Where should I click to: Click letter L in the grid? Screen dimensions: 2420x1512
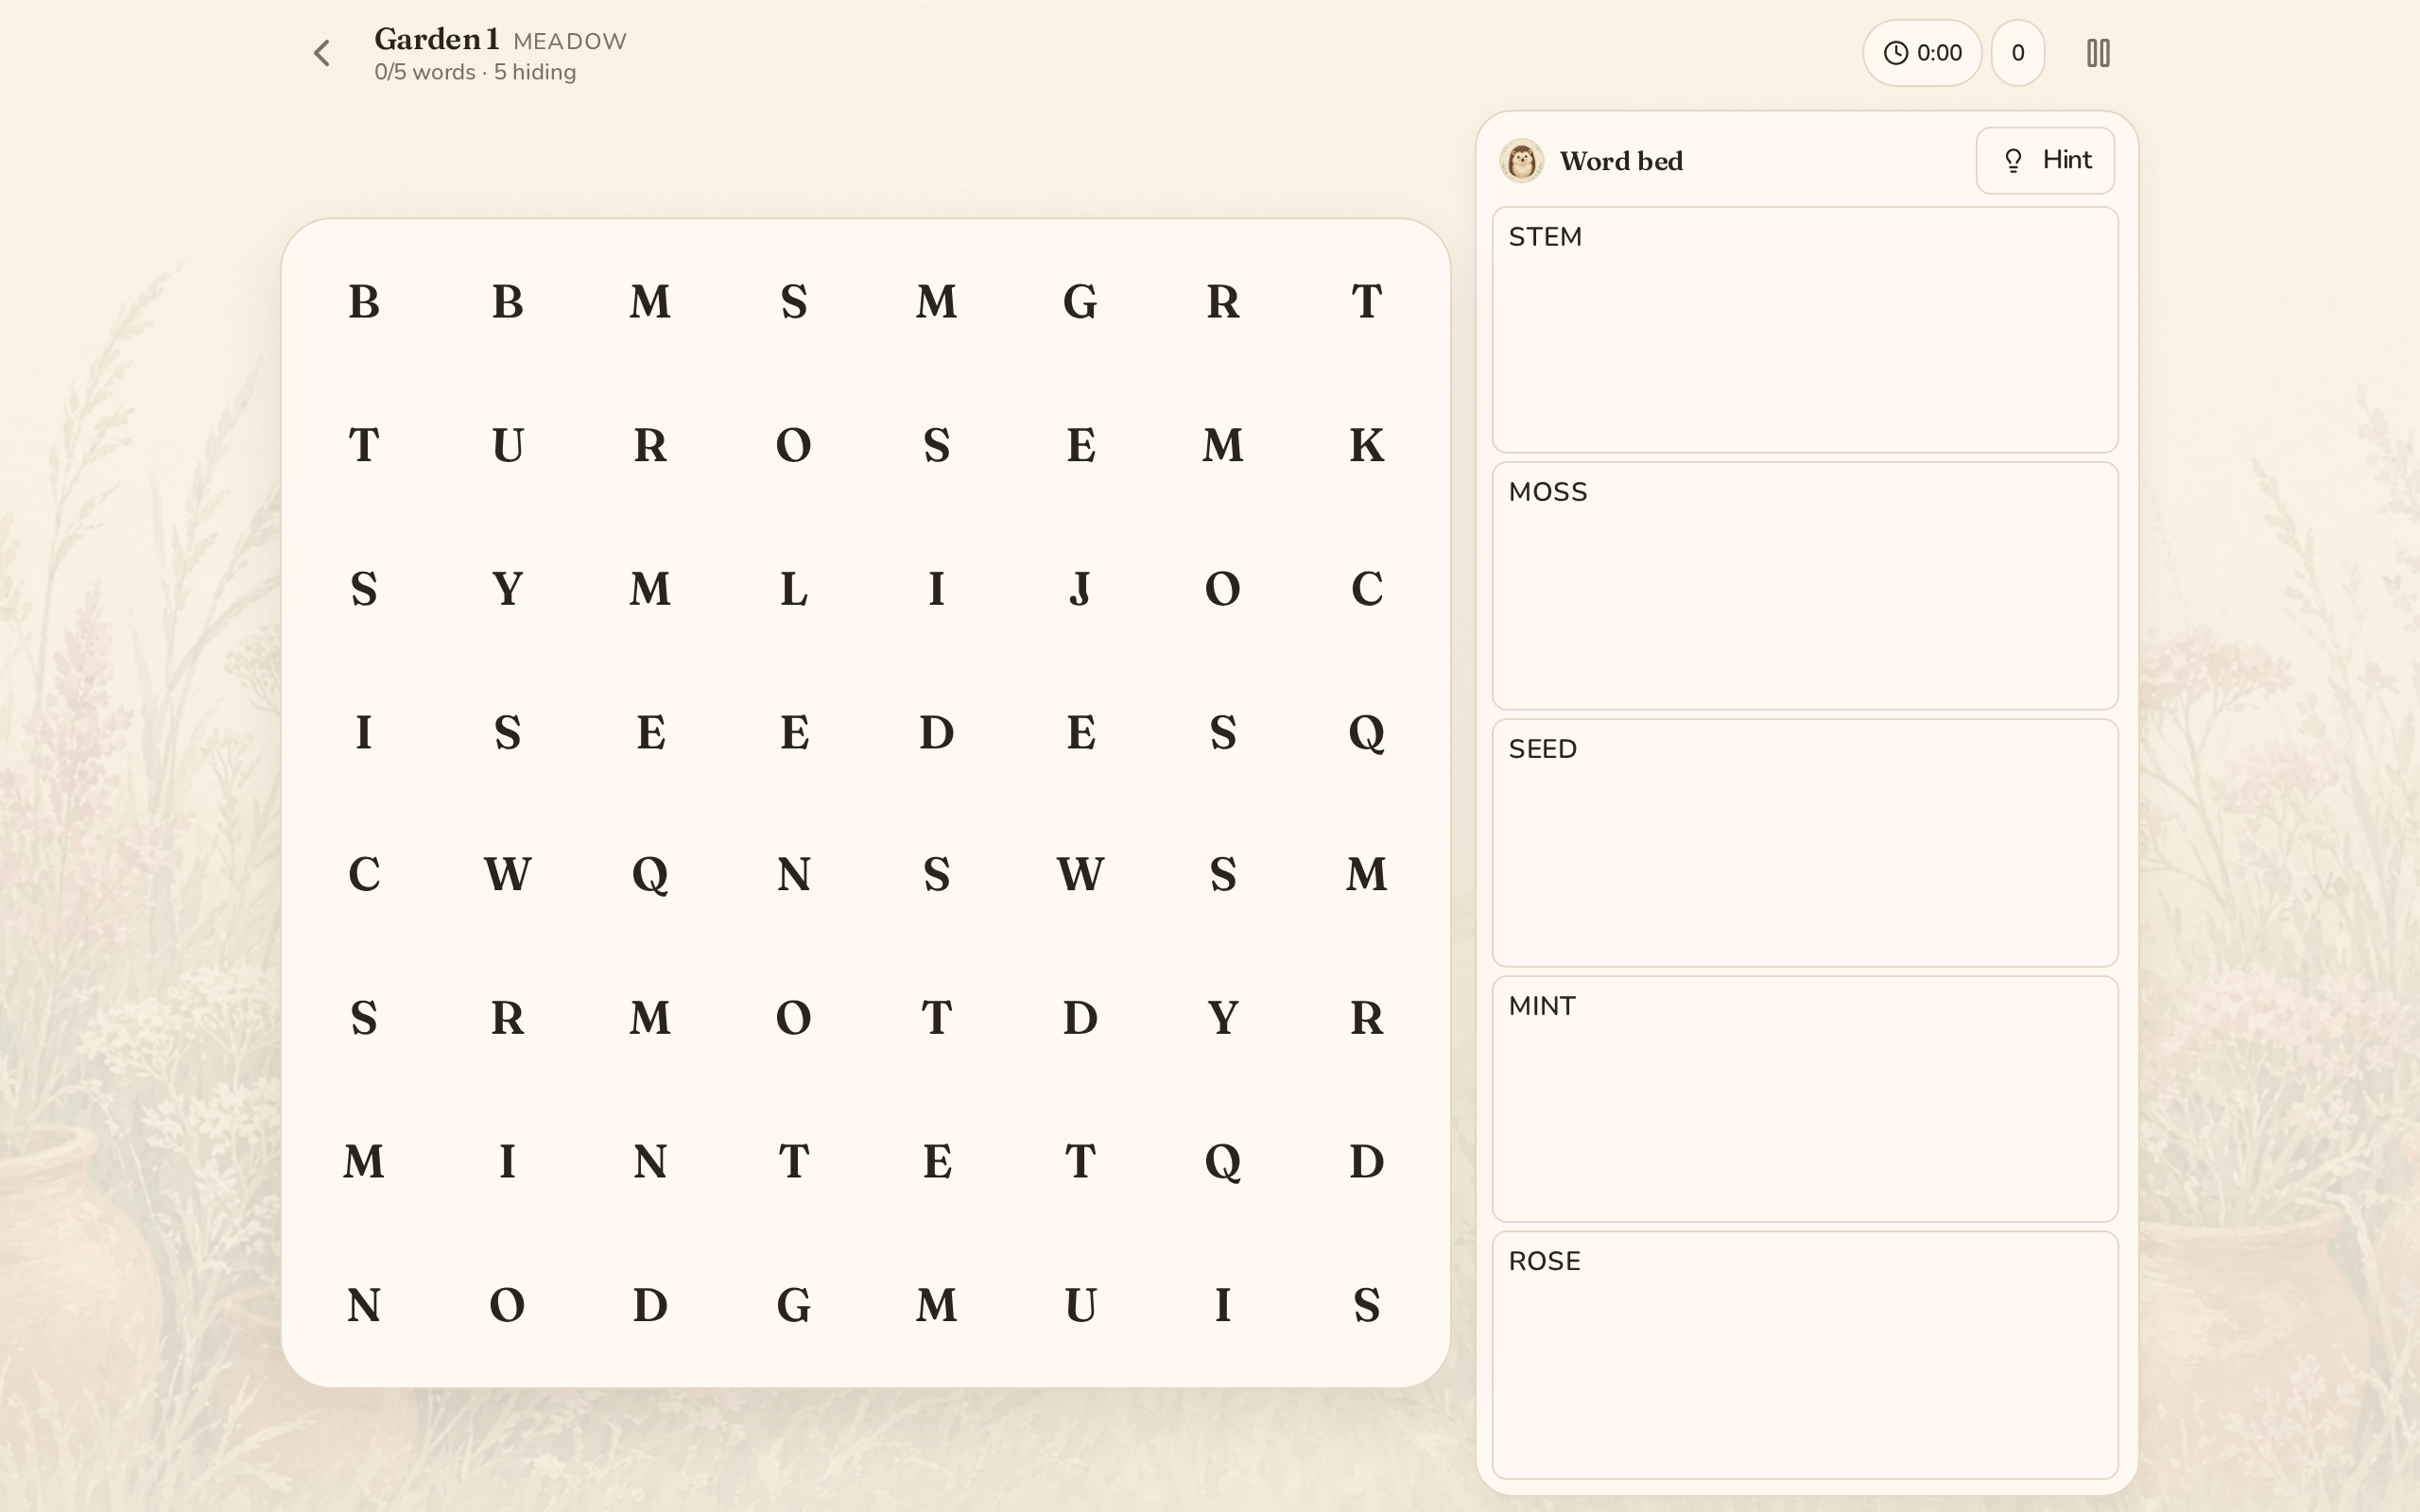(x=794, y=589)
